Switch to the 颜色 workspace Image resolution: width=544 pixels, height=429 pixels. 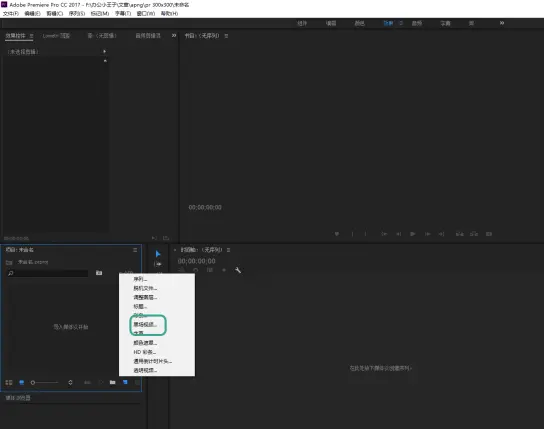359,23
